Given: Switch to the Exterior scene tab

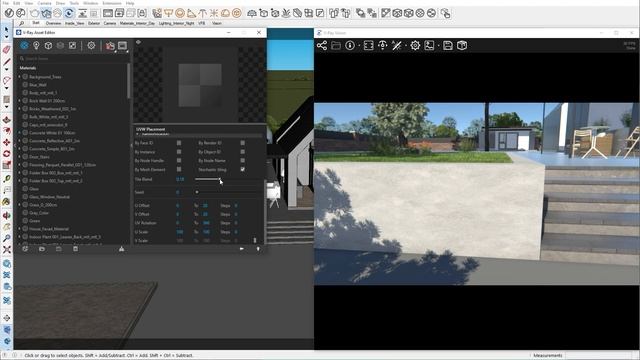Looking at the screenshot, I should [94, 23].
